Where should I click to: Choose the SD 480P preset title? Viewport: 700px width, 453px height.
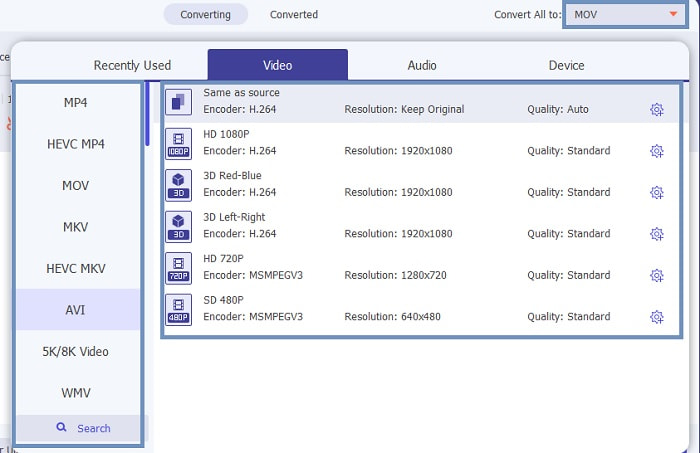223,300
